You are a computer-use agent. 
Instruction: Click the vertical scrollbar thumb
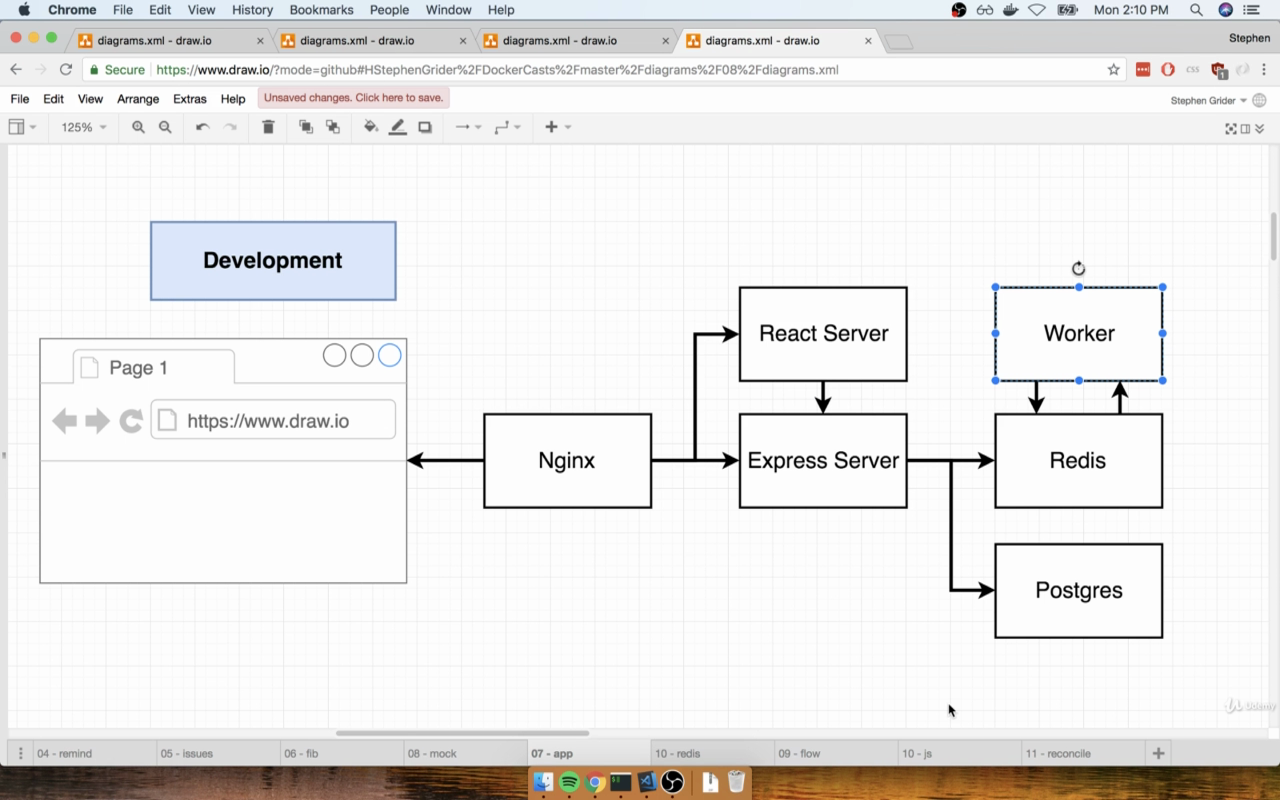click(x=1273, y=236)
